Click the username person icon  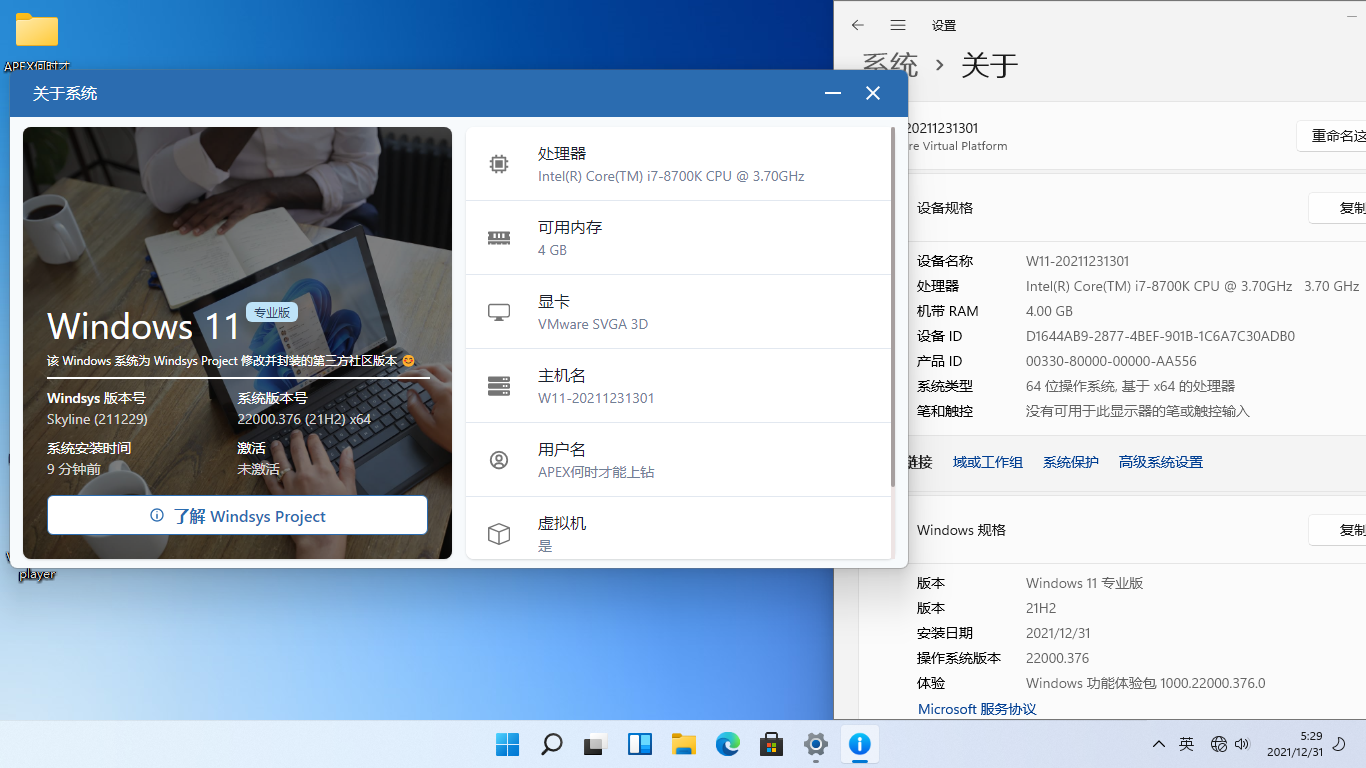click(x=498, y=460)
